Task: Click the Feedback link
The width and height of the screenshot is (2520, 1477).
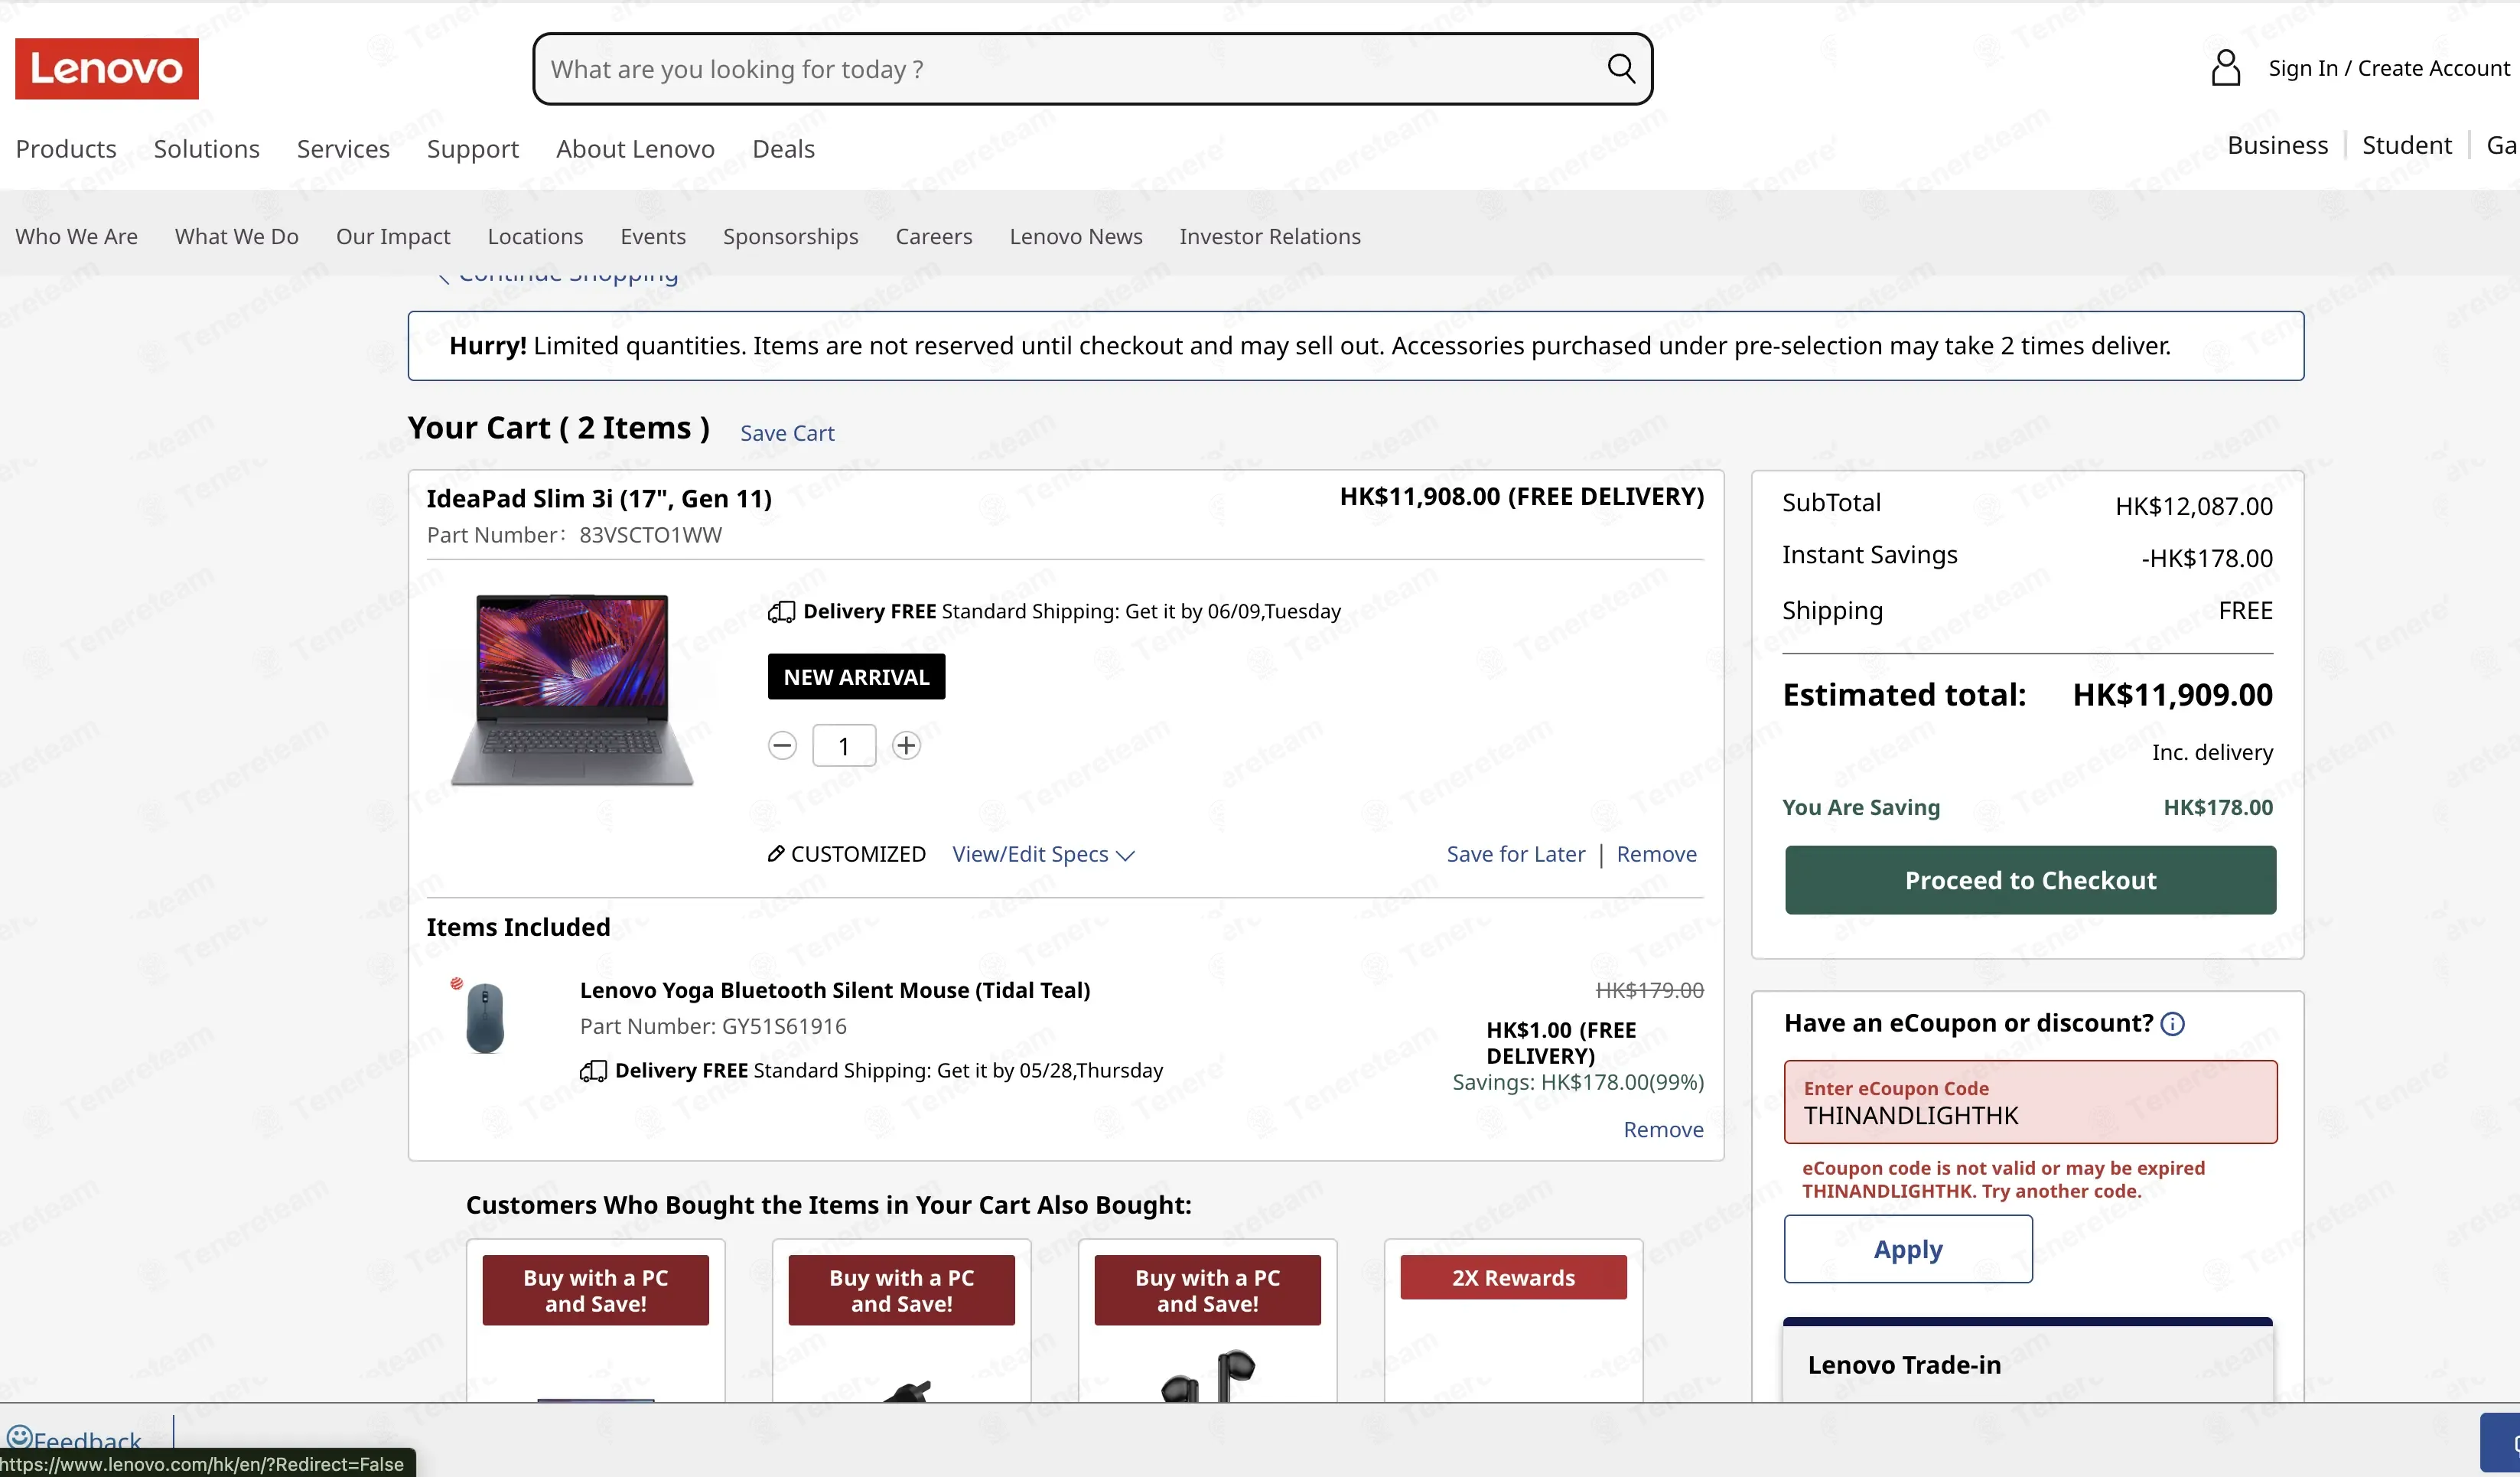Action: pos(87,1440)
